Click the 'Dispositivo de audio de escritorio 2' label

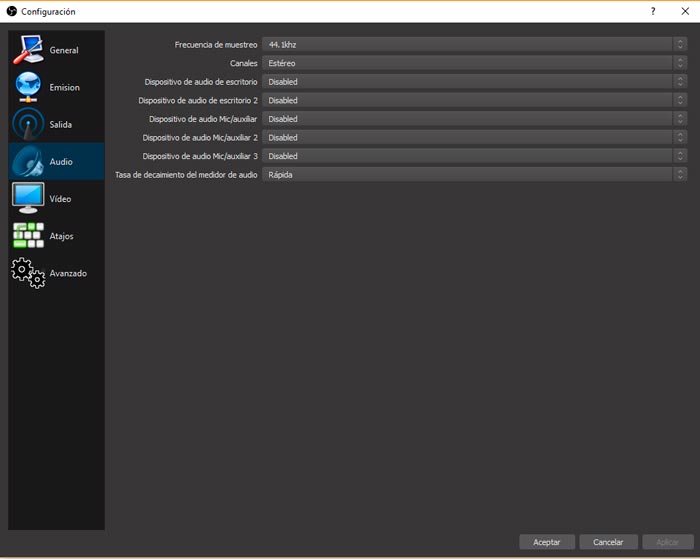[x=198, y=100]
